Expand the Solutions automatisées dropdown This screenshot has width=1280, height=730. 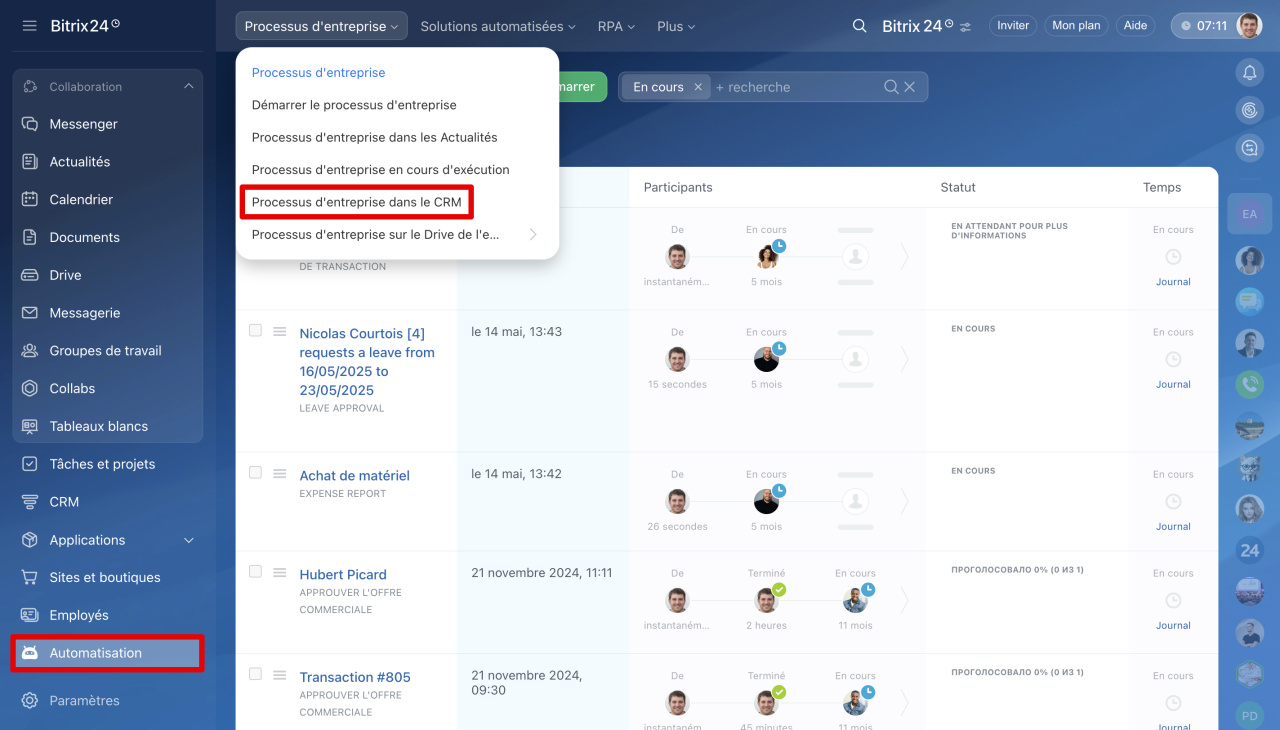click(x=497, y=26)
